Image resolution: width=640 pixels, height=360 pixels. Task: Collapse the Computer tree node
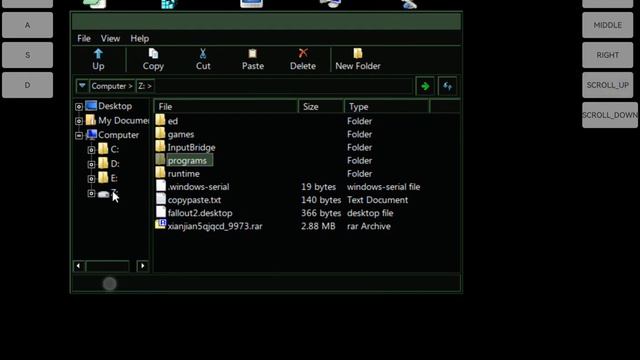(79, 136)
